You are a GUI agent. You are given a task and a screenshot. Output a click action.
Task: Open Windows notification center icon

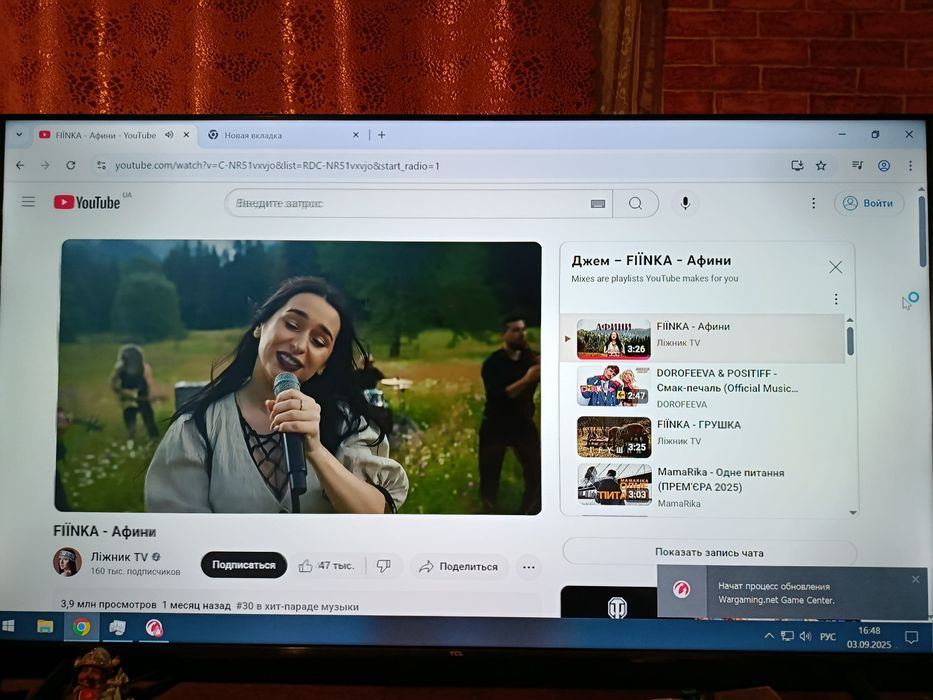[x=911, y=638]
